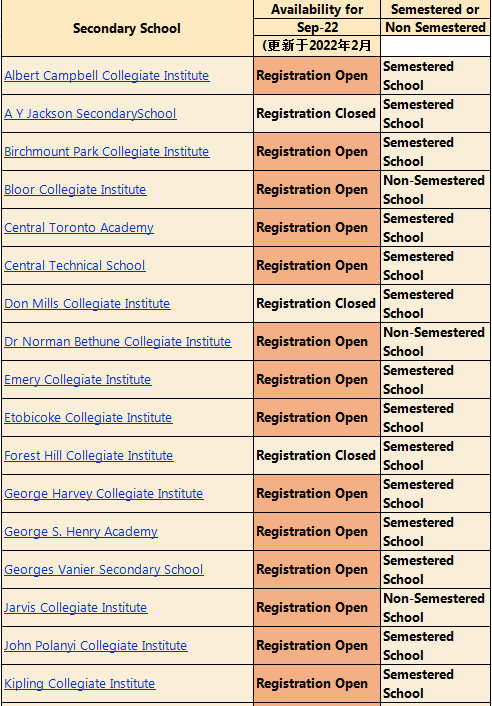The image size is (492, 706).
Task: Visit George S. Henry Academy link
Action: (81, 532)
